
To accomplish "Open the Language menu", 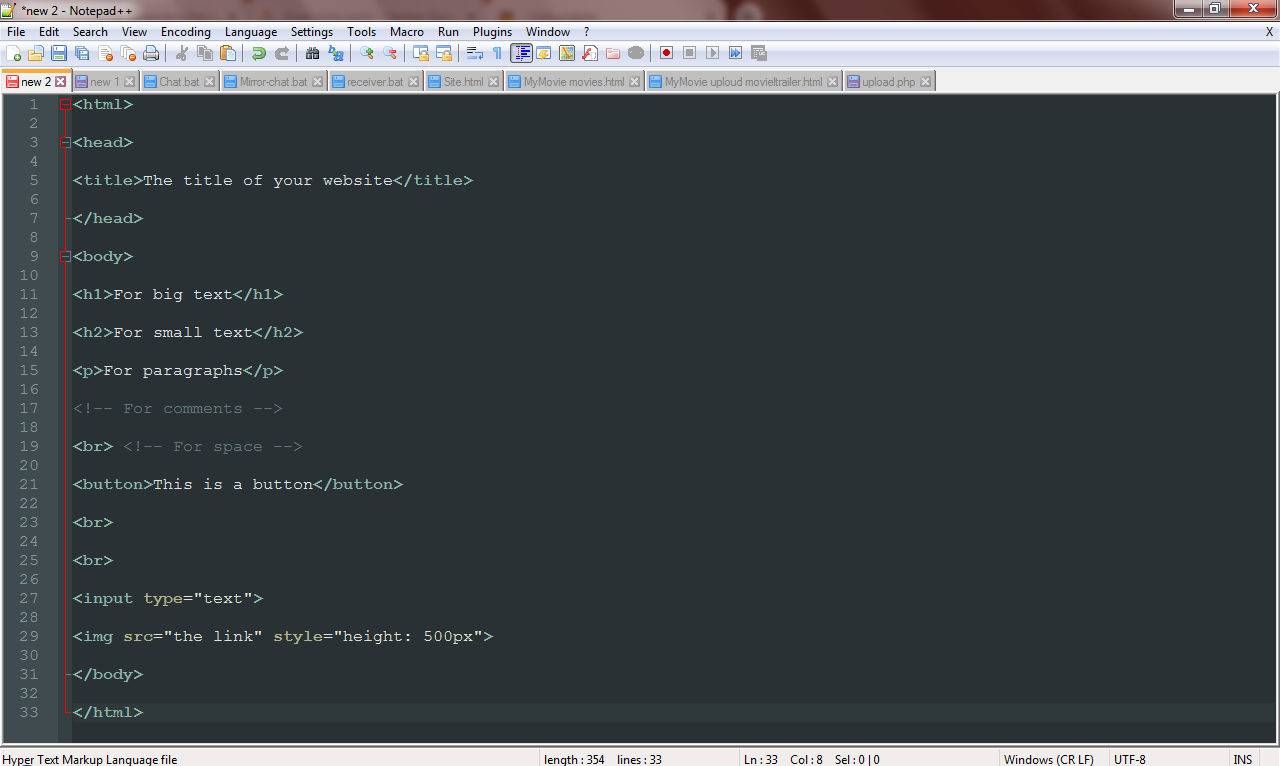I will pyautogui.click(x=251, y=31).
